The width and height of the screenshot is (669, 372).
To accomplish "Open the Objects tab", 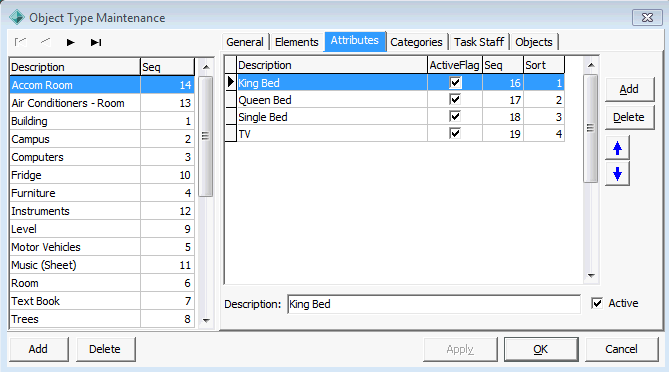I will [x=534, y=42].
